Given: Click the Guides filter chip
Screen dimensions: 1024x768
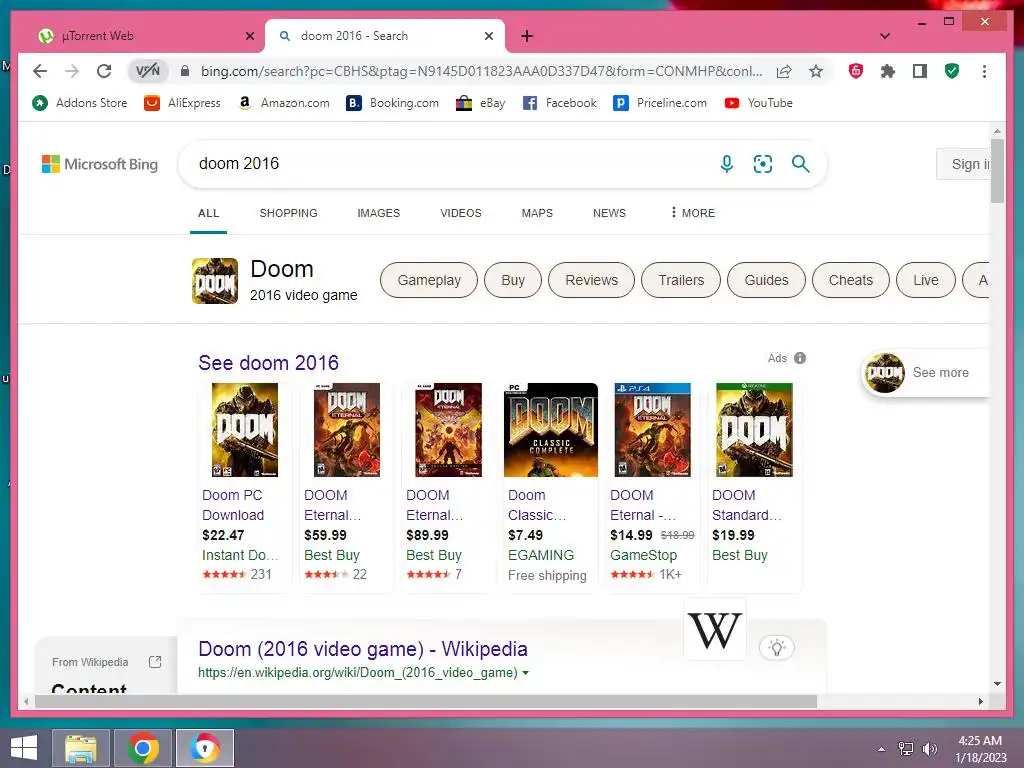Looking at the screenshot, I should (766, 280).
